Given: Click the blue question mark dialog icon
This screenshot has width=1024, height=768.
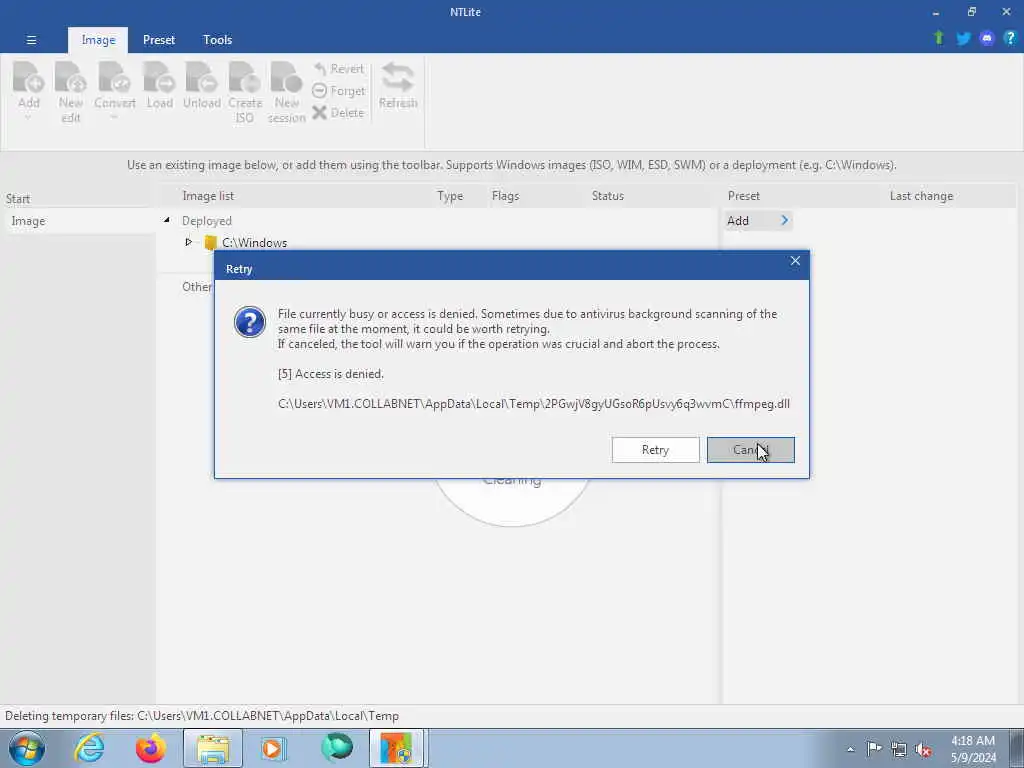Looking at the screenshot, I should pos(250,322).
